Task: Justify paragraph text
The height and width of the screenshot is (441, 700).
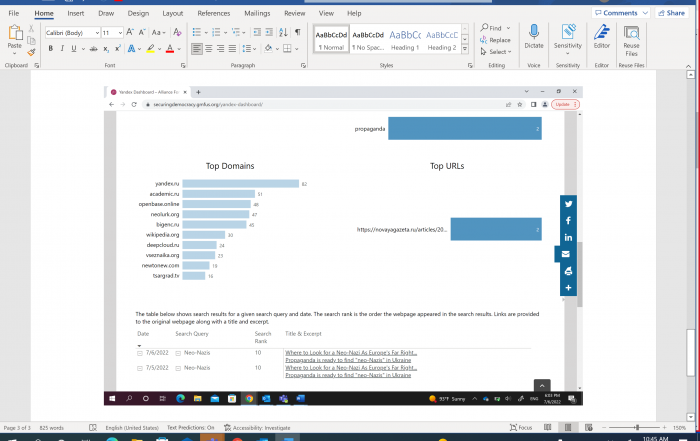Action: pos(232,49)
